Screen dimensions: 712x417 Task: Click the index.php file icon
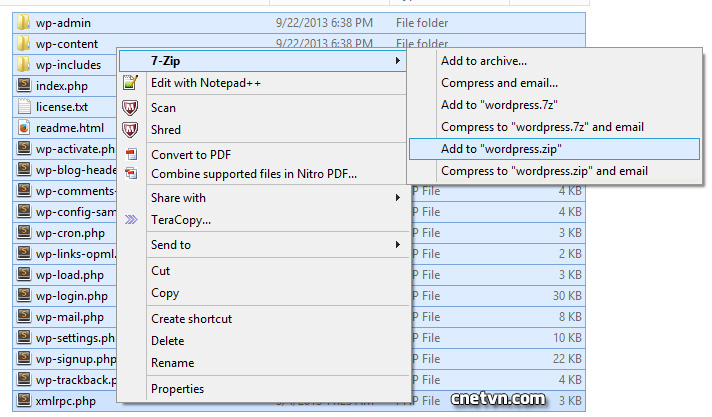pyautogui.click(x=24, y=85)
